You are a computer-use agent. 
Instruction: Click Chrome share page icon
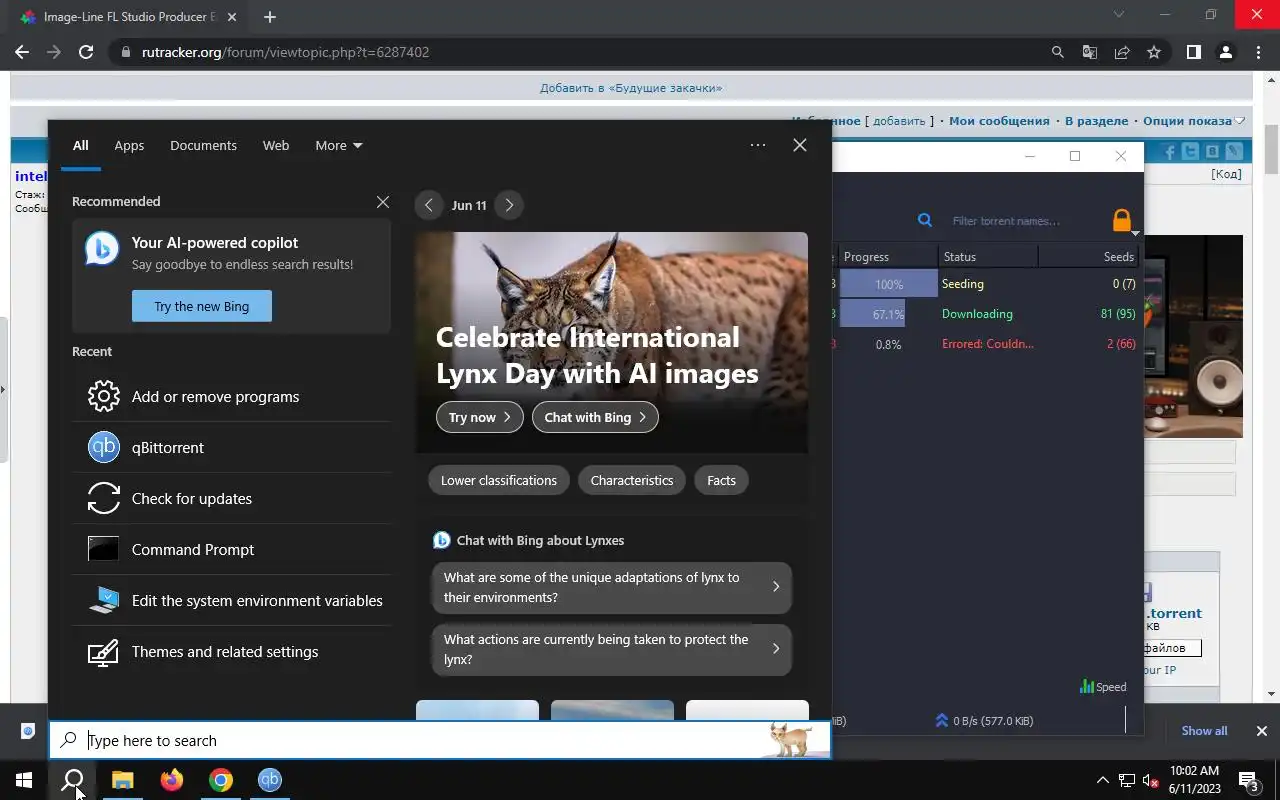(1122, 52)
